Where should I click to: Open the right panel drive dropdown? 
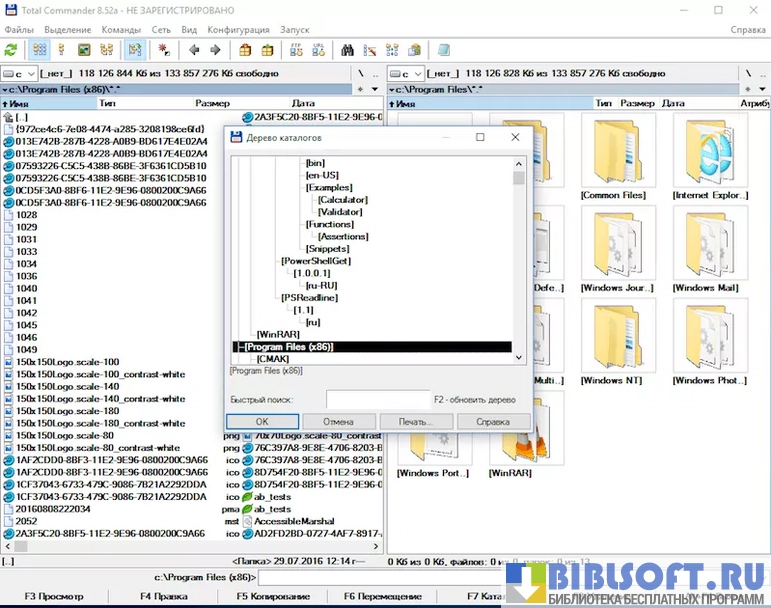click(406, 73)
